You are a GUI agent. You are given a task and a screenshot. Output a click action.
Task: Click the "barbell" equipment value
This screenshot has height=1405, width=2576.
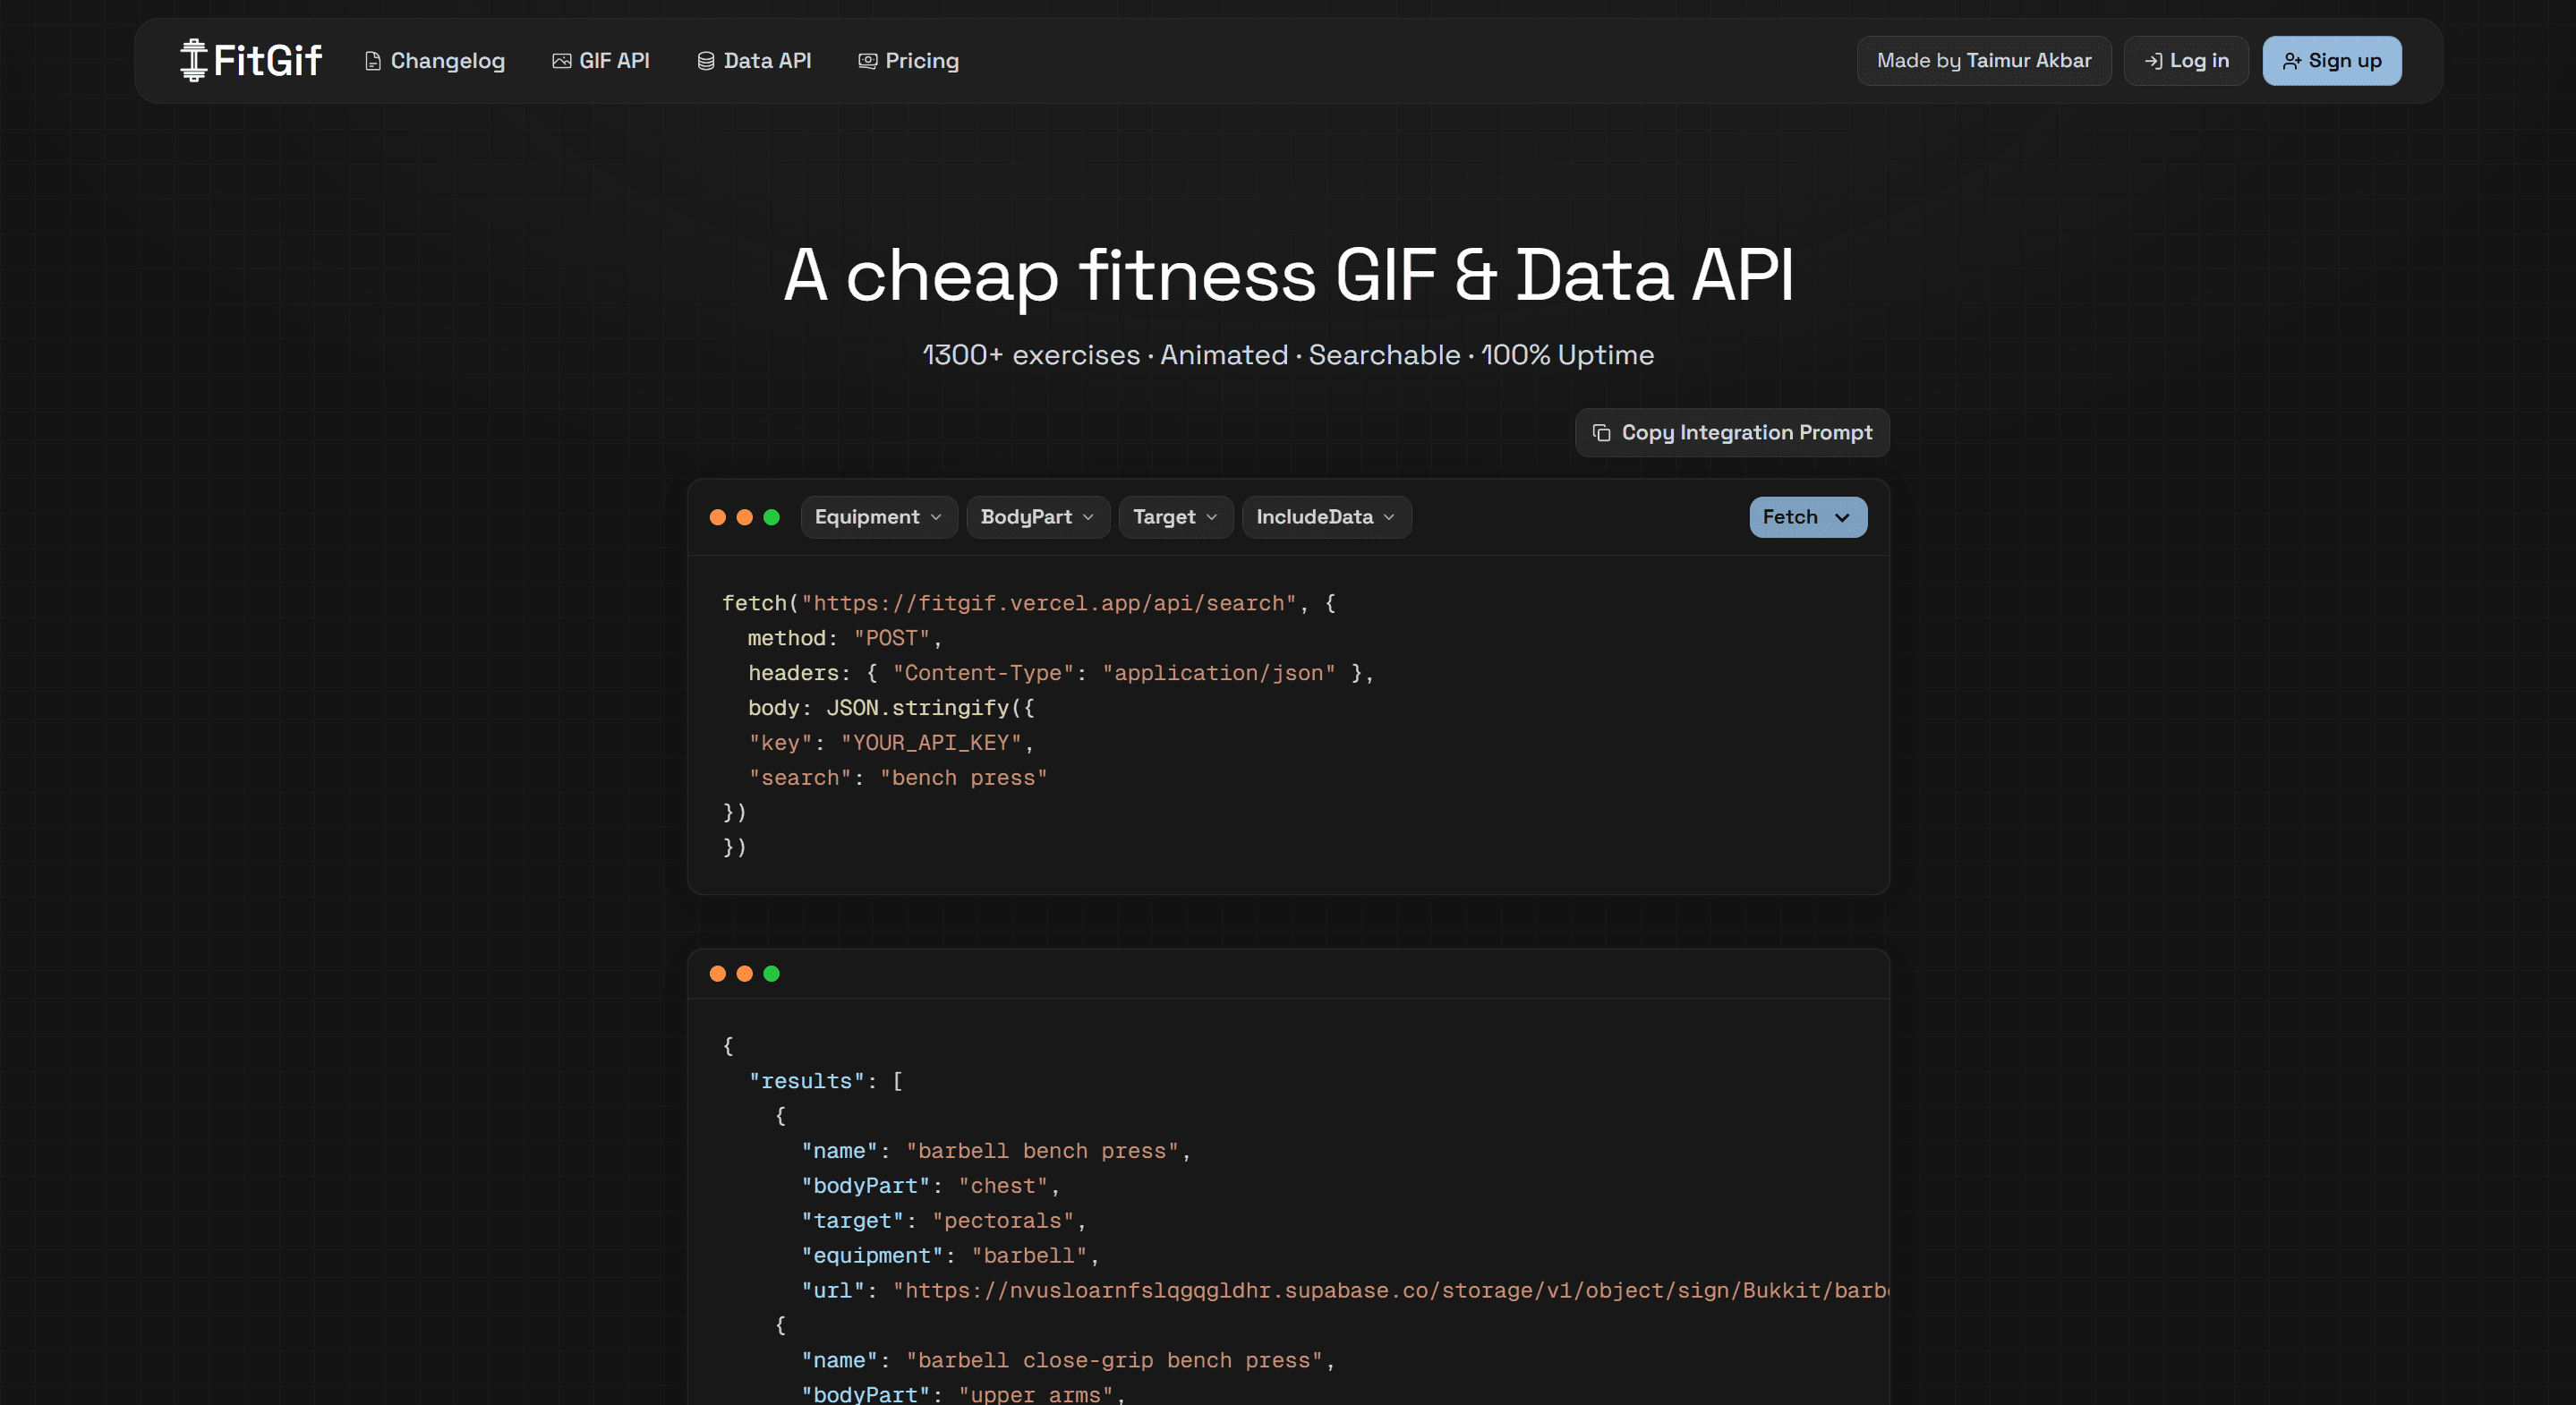click(1029, 1256)
